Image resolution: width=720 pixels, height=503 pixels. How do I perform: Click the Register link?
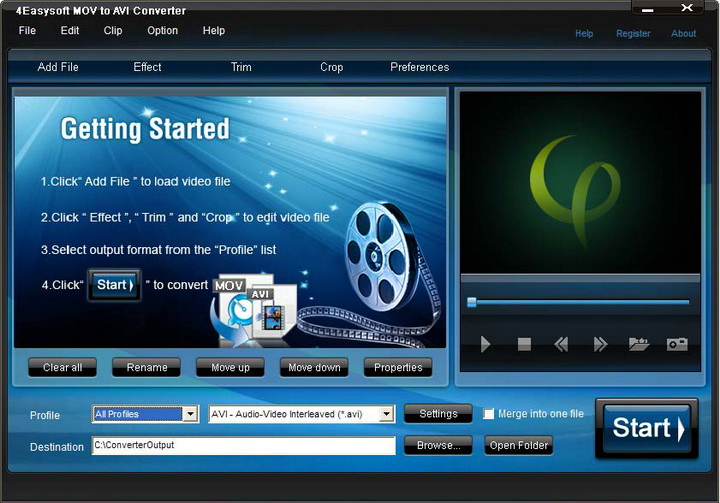coord(633,34)
